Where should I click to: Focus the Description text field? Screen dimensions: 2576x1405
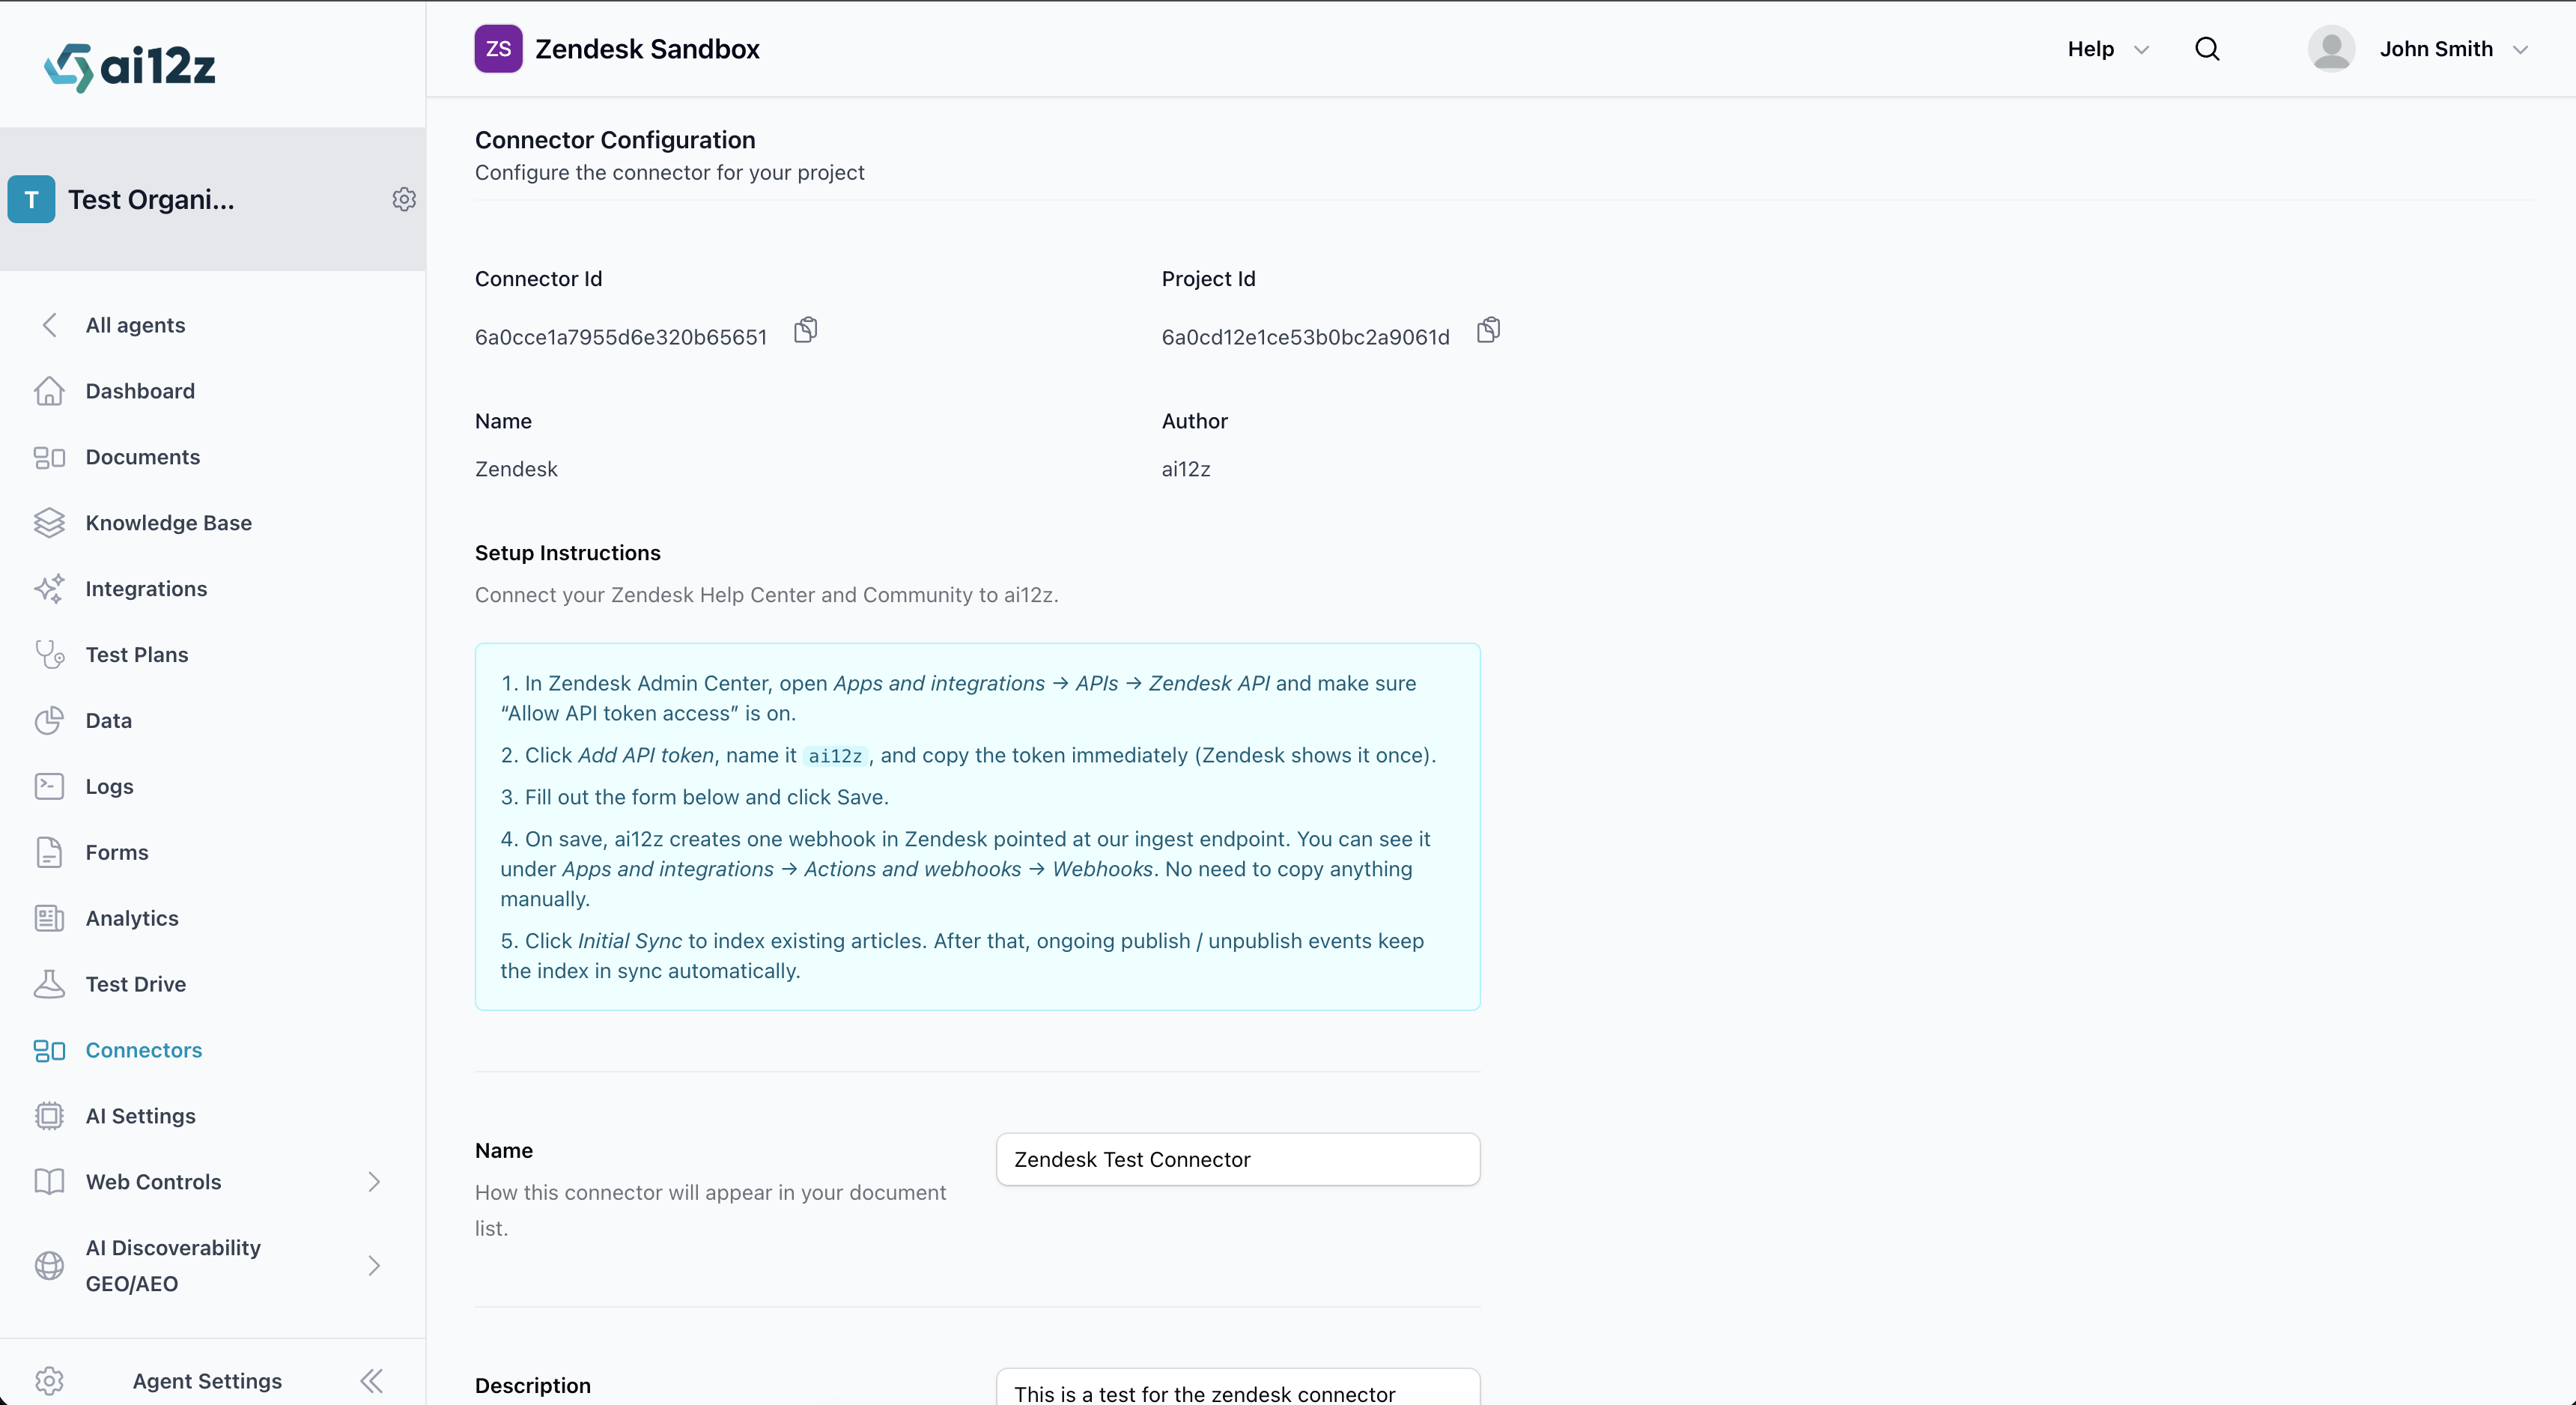pos(1238,1388)
